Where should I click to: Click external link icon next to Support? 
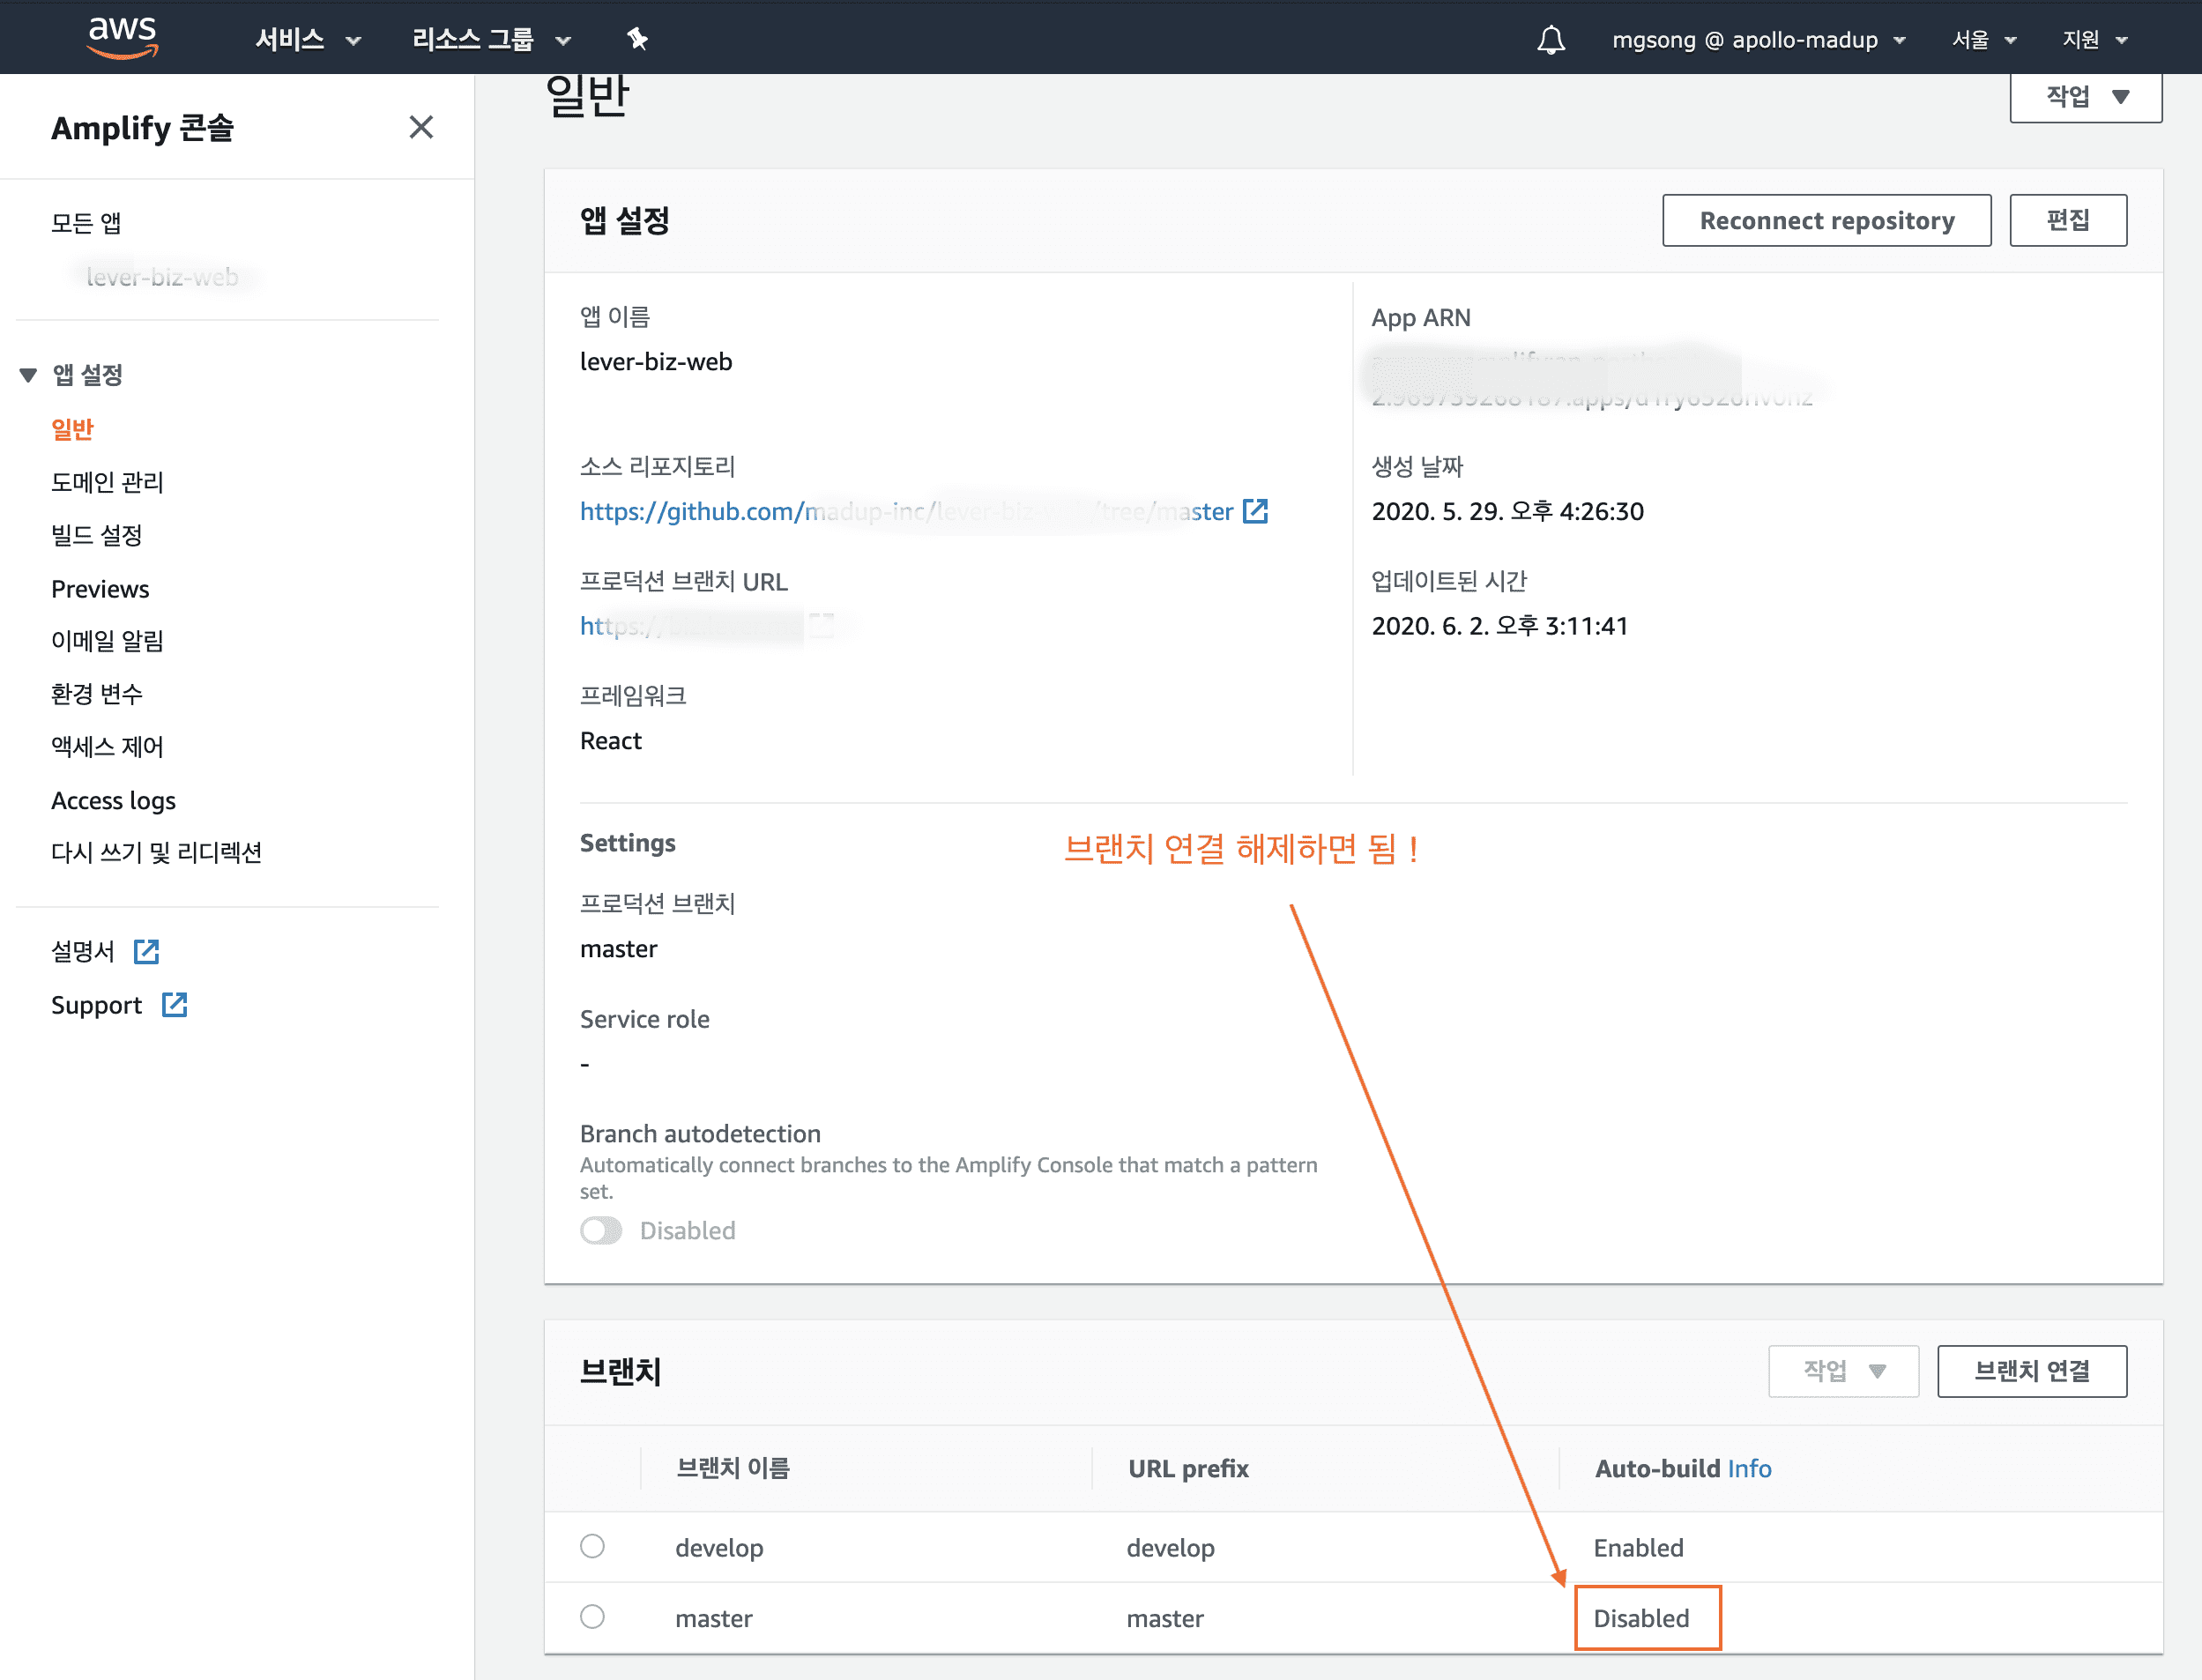175,1004
